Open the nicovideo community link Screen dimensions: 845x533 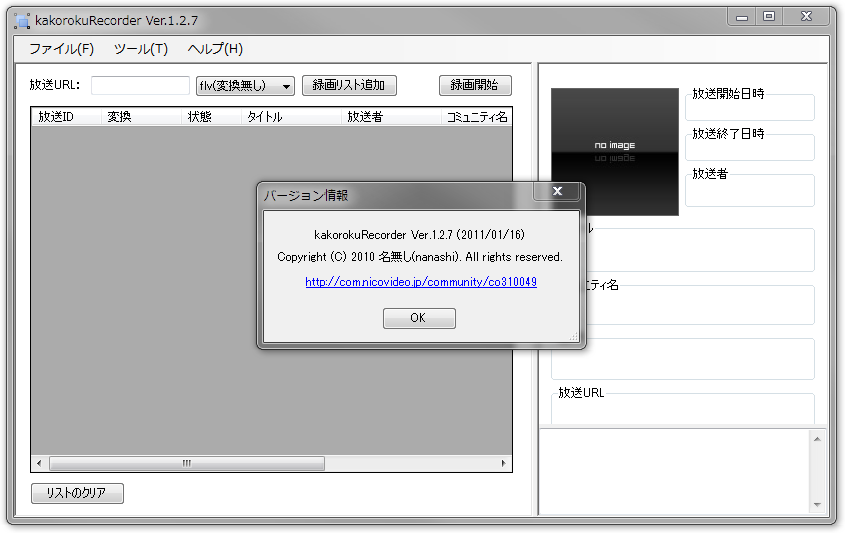[x=421, y=282]
